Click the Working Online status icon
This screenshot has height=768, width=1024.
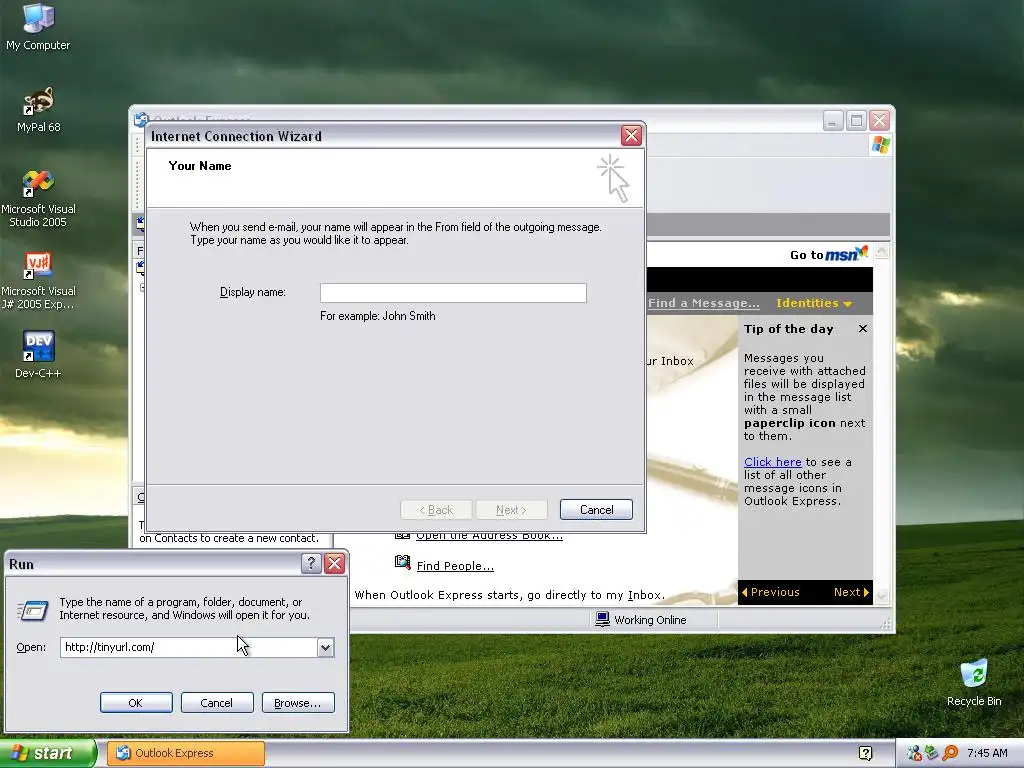pyautogui.click(x=602, y=619)
